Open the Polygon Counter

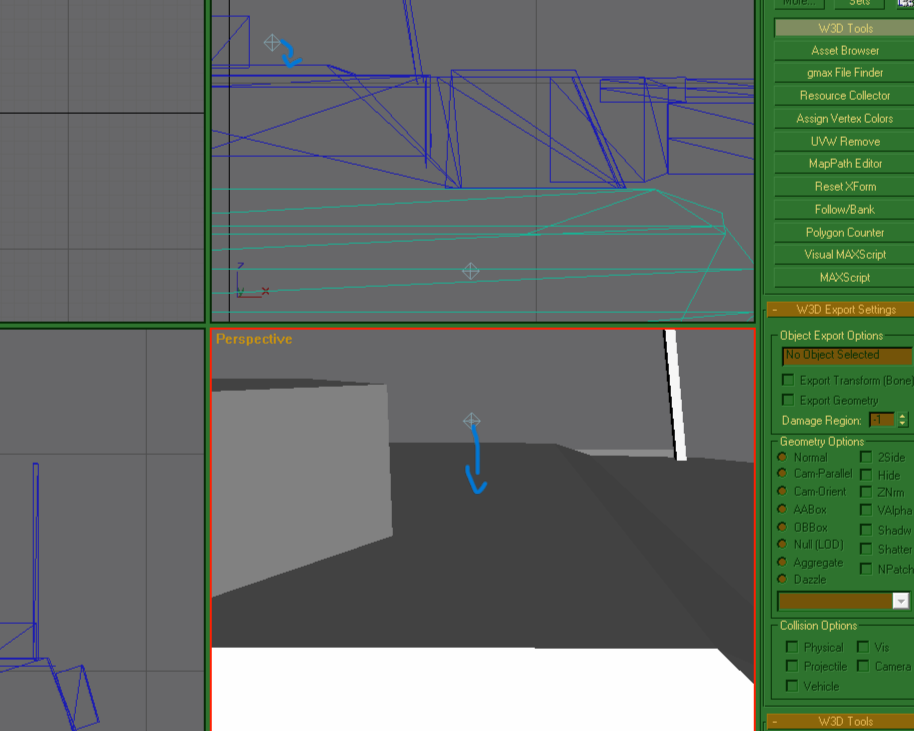pos(843,232)
